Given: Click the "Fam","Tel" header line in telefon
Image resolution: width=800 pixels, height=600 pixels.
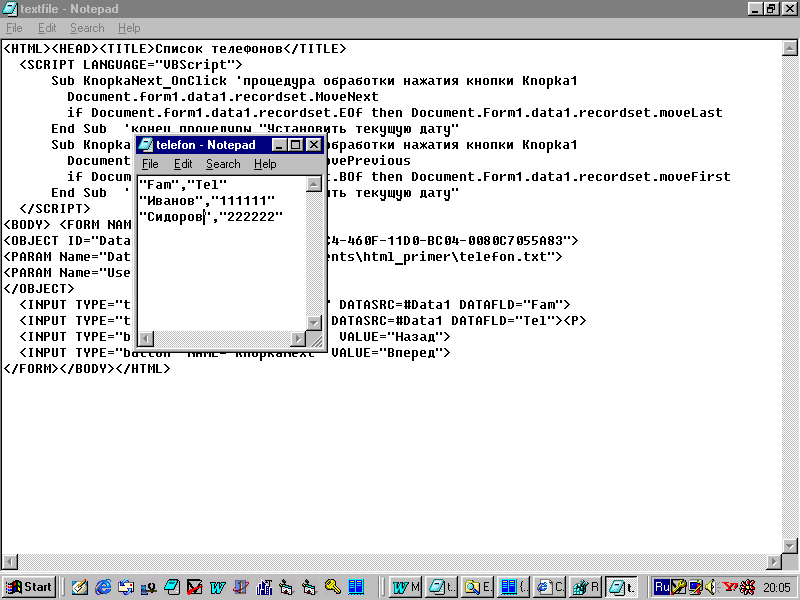Looking at the screenshot, I should pos(183,185).
